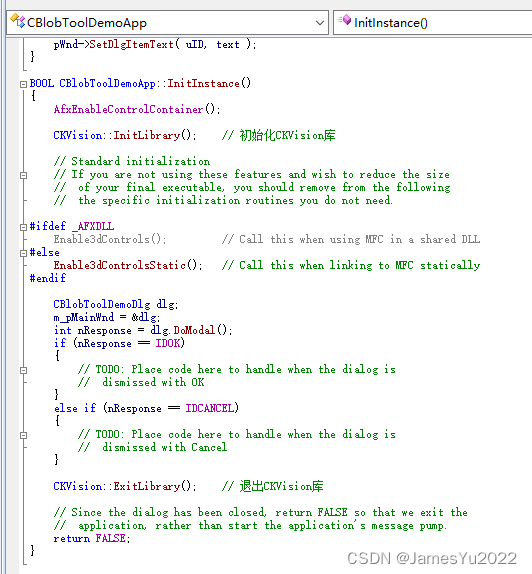Collapse the #ifdef _AFXDLL region
Screen dimensions: 532x574
[23, 227]
